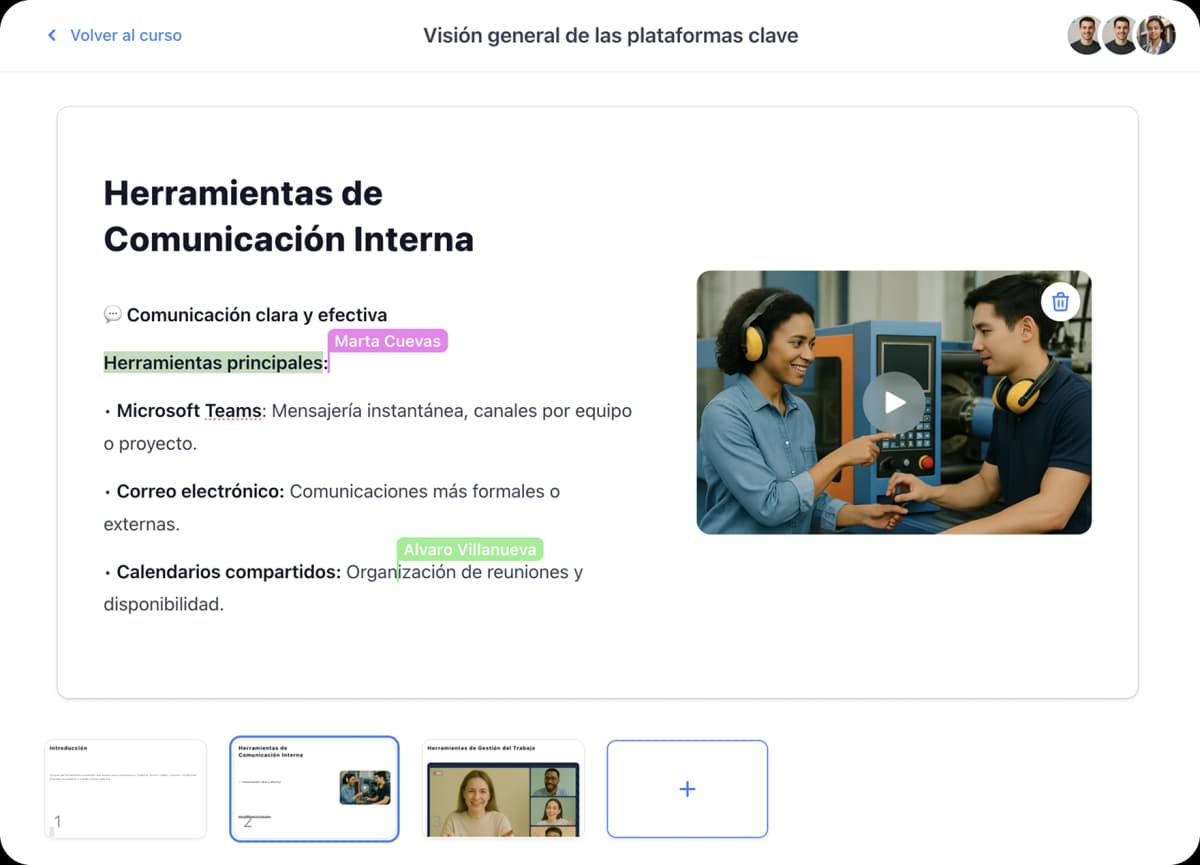Image resolution: width=1200 pixels, height=865 pixels.
Task: Play the embedded machine training video
Action: click(x=893, y=402)
